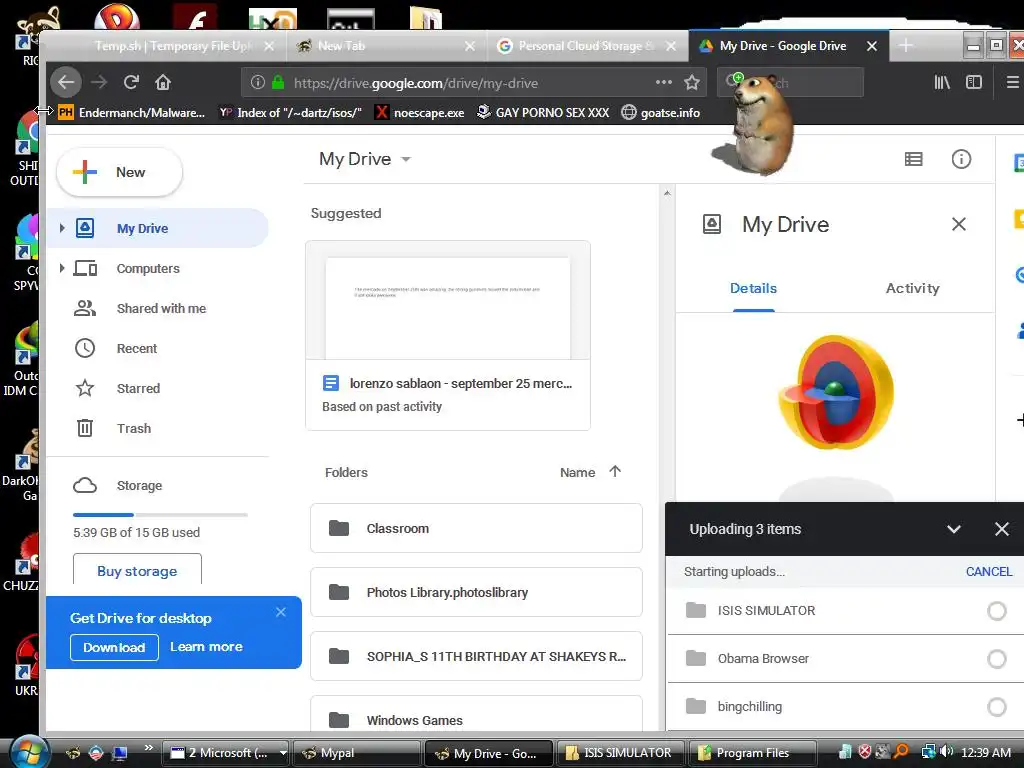Toggle the Drive view details info icon
The image size is (1024, 768).
(x=961, y=159)
